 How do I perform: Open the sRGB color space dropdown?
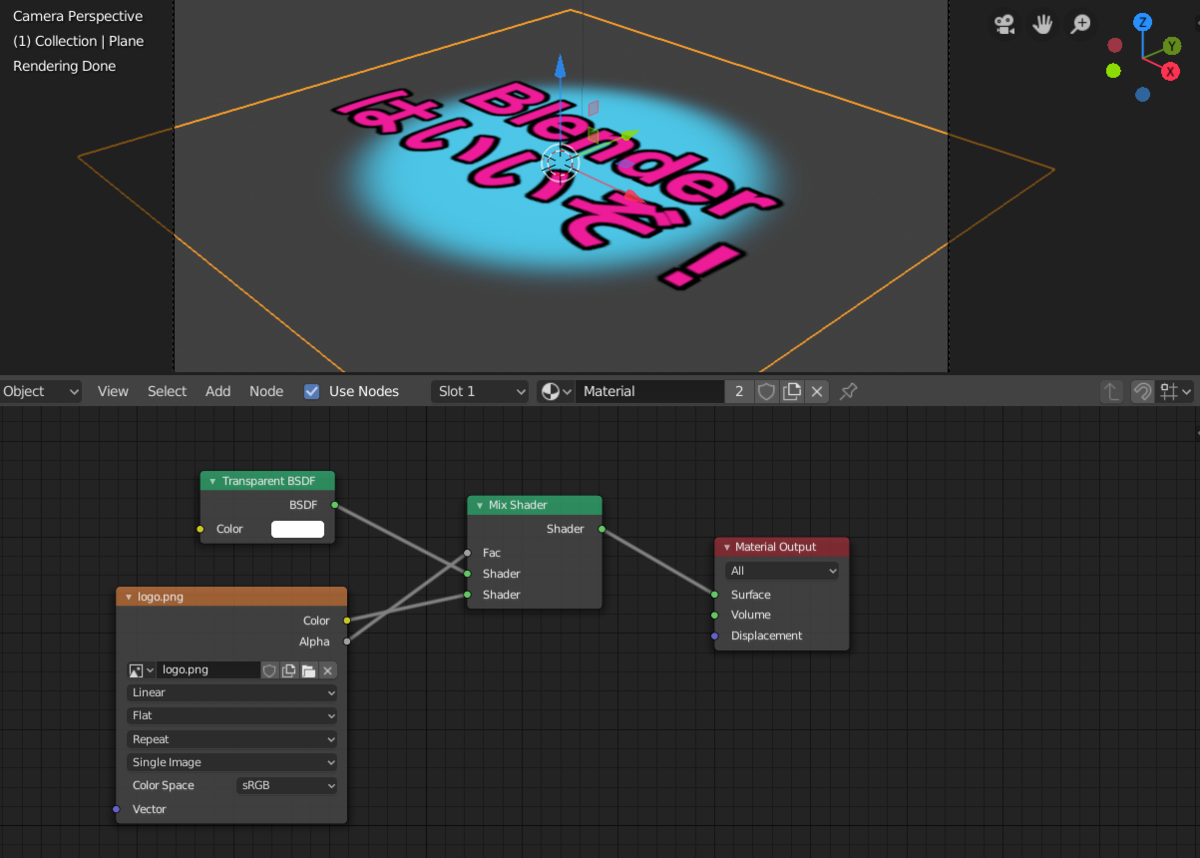pos(287,785)
